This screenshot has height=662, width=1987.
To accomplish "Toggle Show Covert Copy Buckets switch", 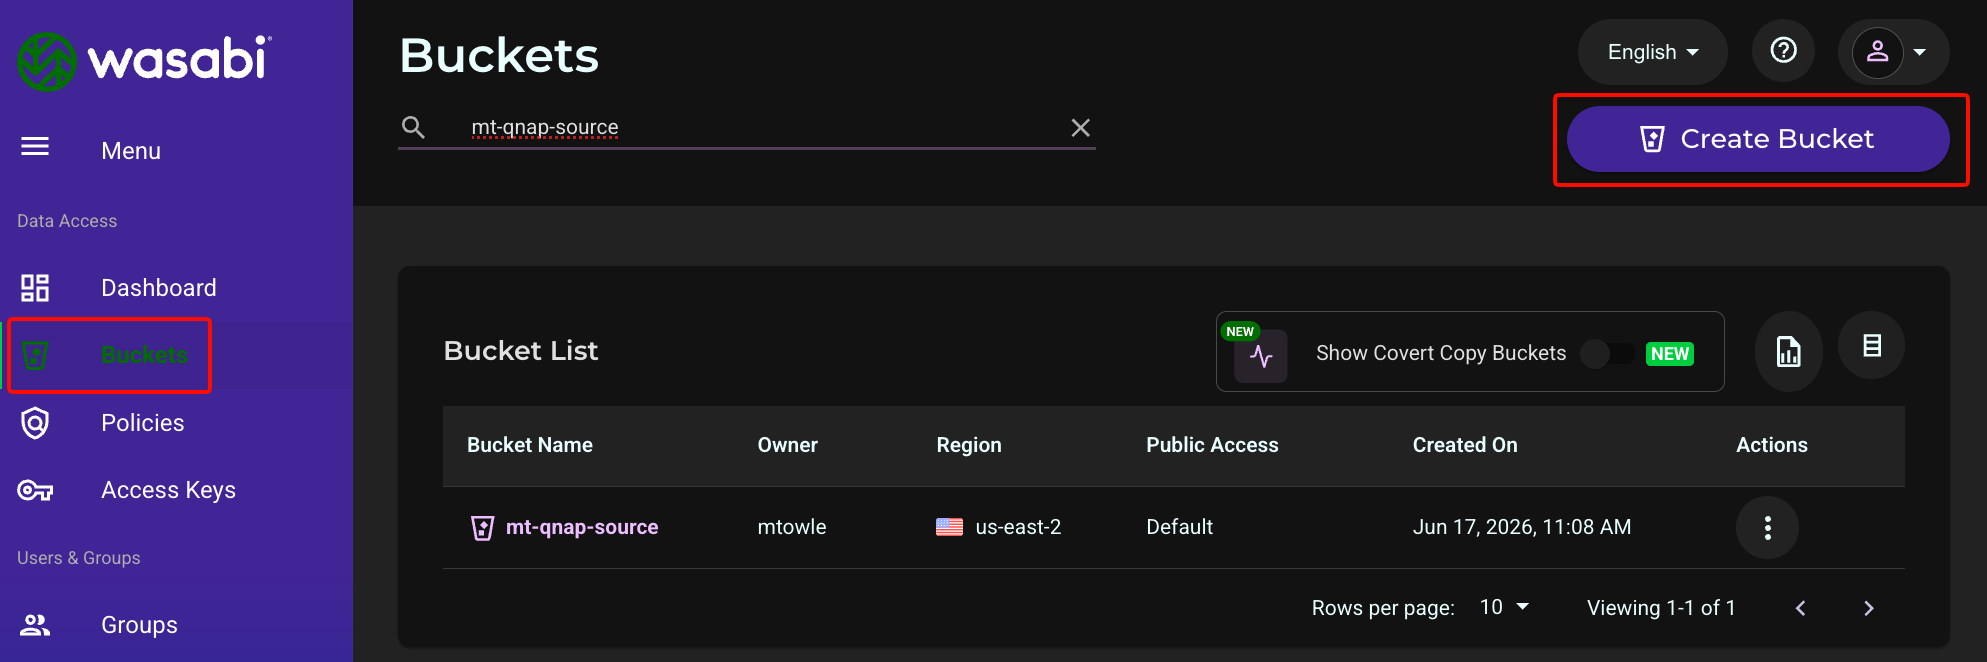I will (1607, 353).
